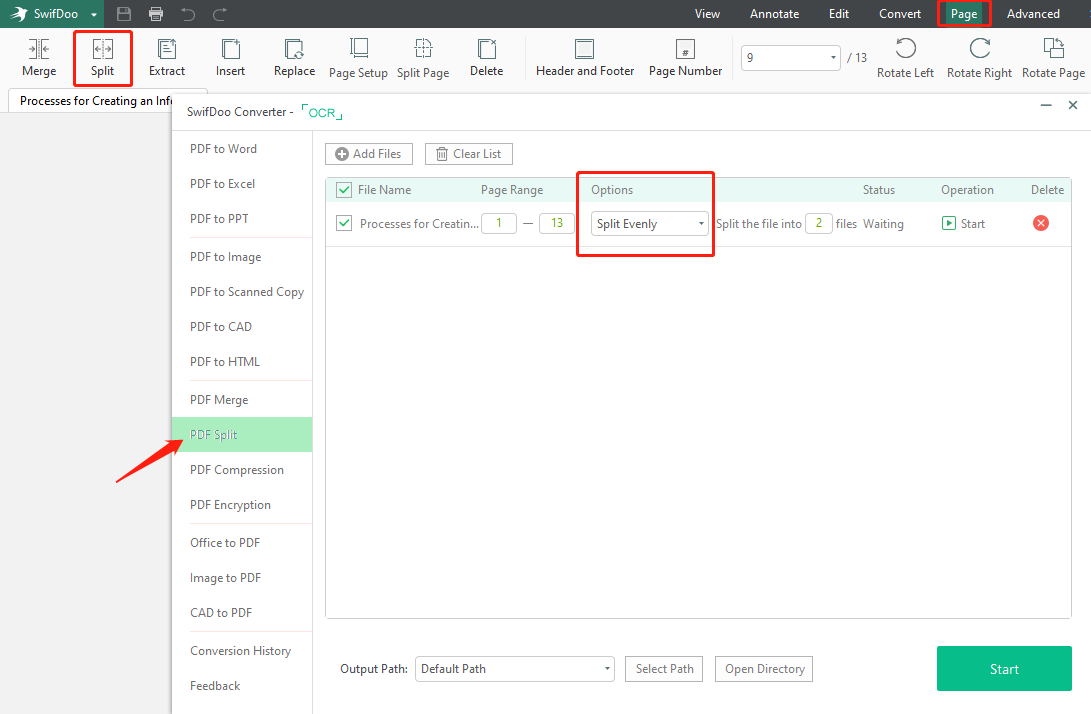Viewport: 1091px width, 714px height.
Task: Close the SwifDoo Converter dialog
Action: coord(1073,105)
